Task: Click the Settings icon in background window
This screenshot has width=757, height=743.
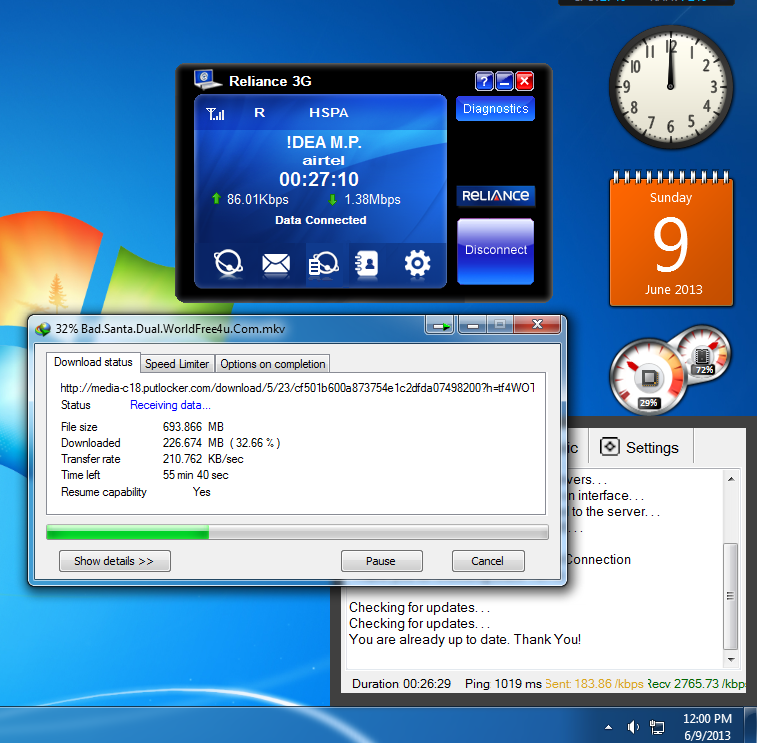Action: point(609,447)
